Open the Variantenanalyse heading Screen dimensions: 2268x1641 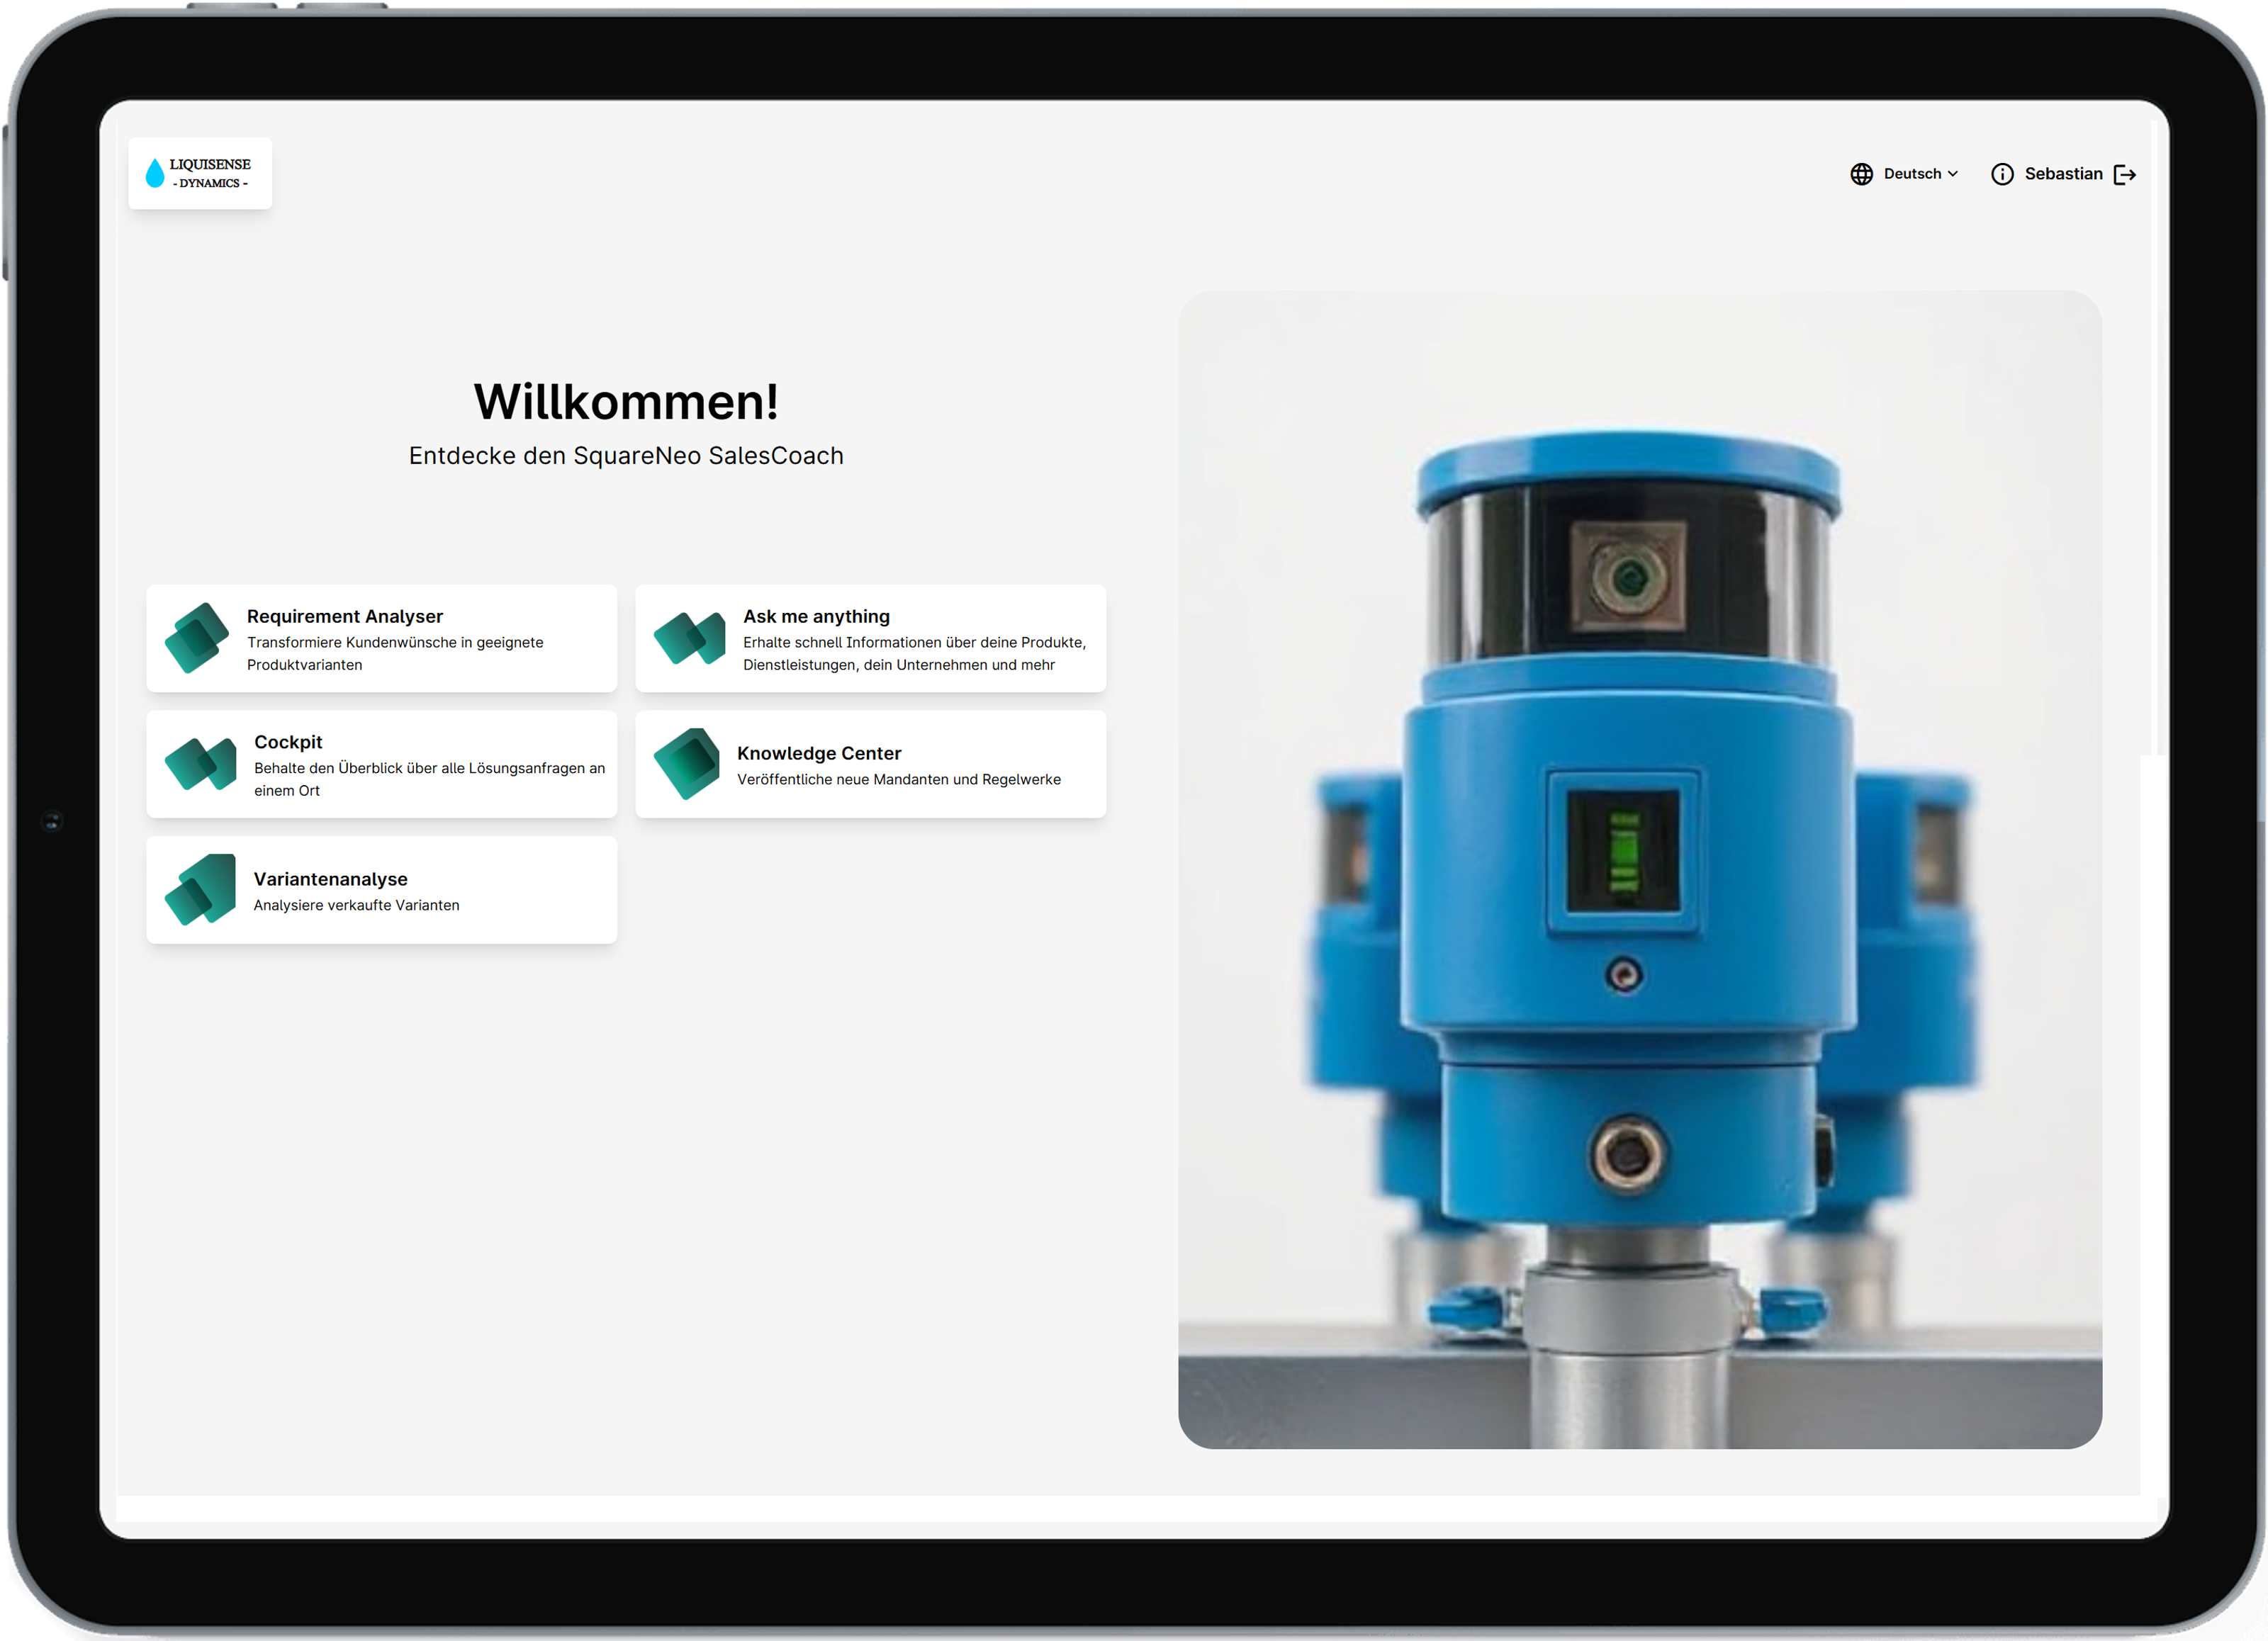tap(330, 879)
